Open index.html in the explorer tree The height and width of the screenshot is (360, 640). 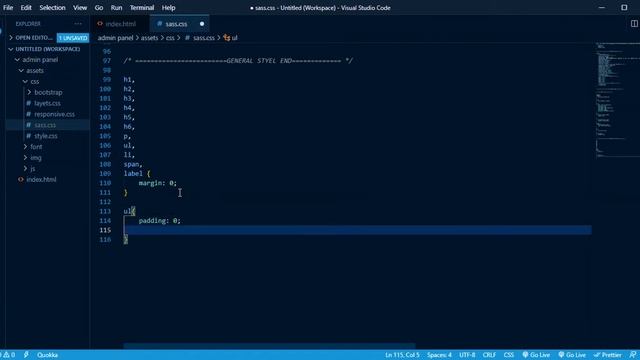pyautogui.click(x=41, y=180)
